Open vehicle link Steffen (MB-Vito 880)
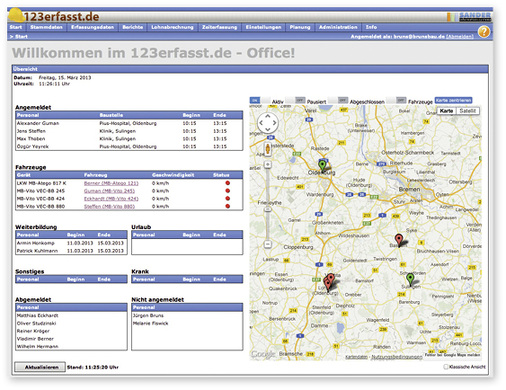The width and height of the screenshot is (506, 390). click(109, 206)
